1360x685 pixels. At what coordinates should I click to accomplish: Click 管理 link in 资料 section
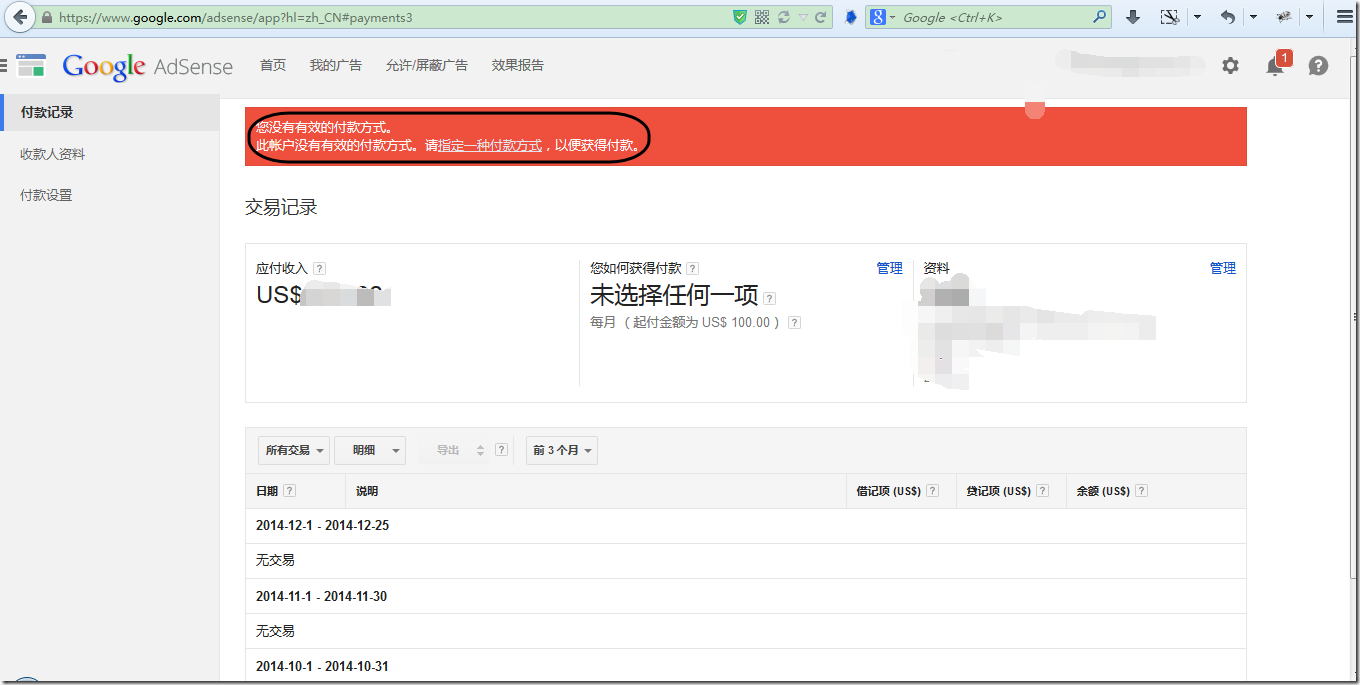[1223, 268]
